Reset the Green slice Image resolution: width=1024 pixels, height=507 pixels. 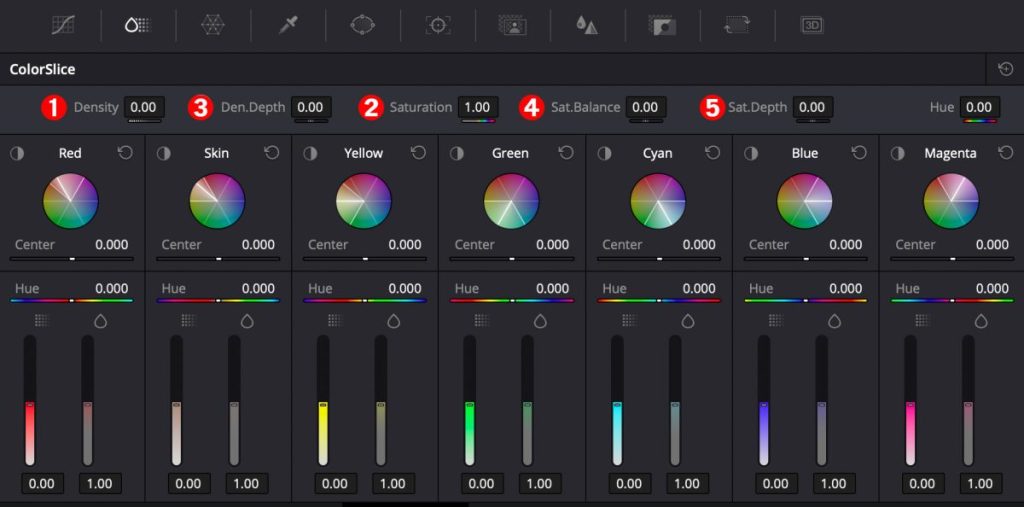coord(565,153)
